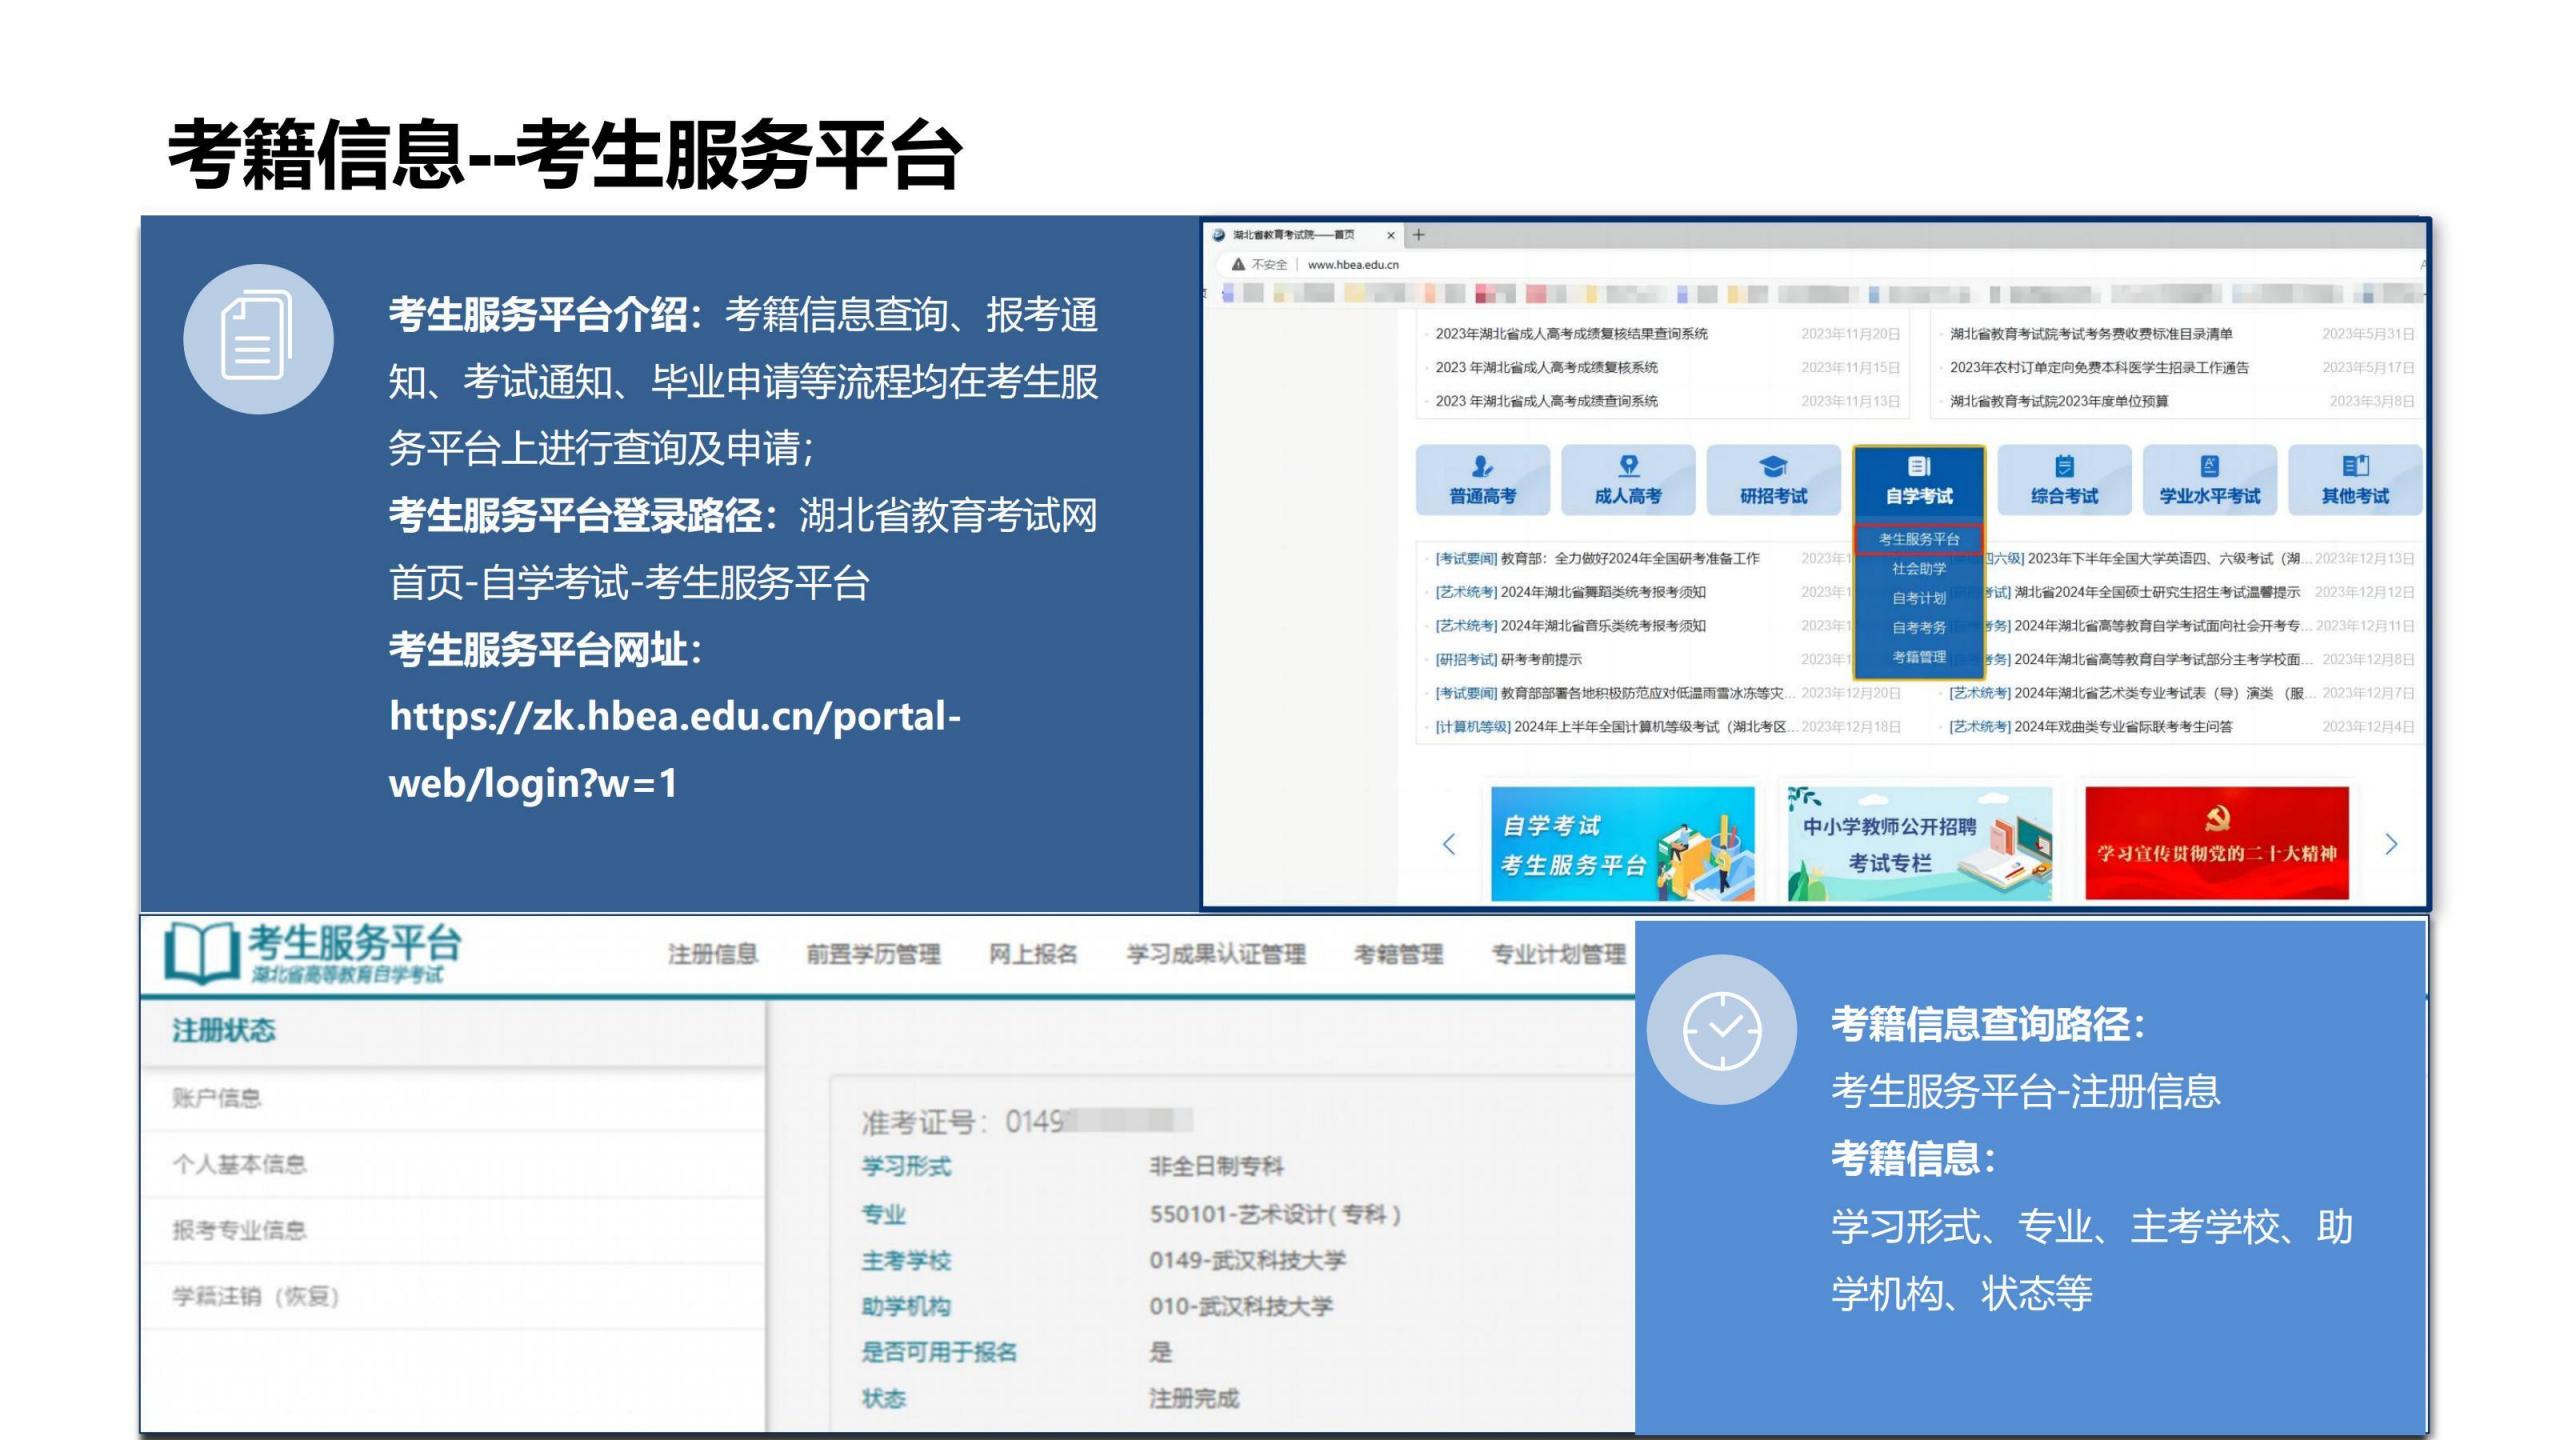This screenshot has height=1440, width=2560.
Task: Select 考籍管理 in the 自学考试 dropdown
Action: coord(1918,657)
